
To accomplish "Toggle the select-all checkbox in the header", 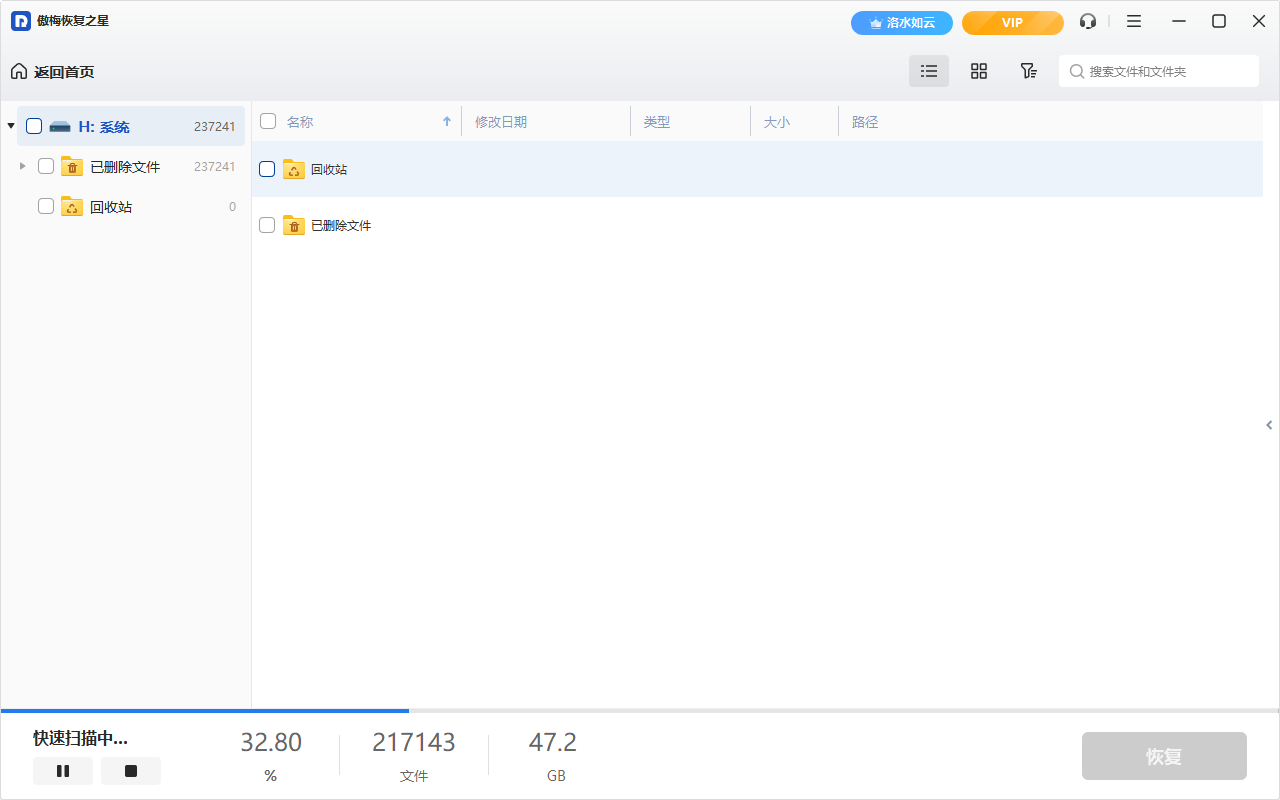I will click(268, 121).
